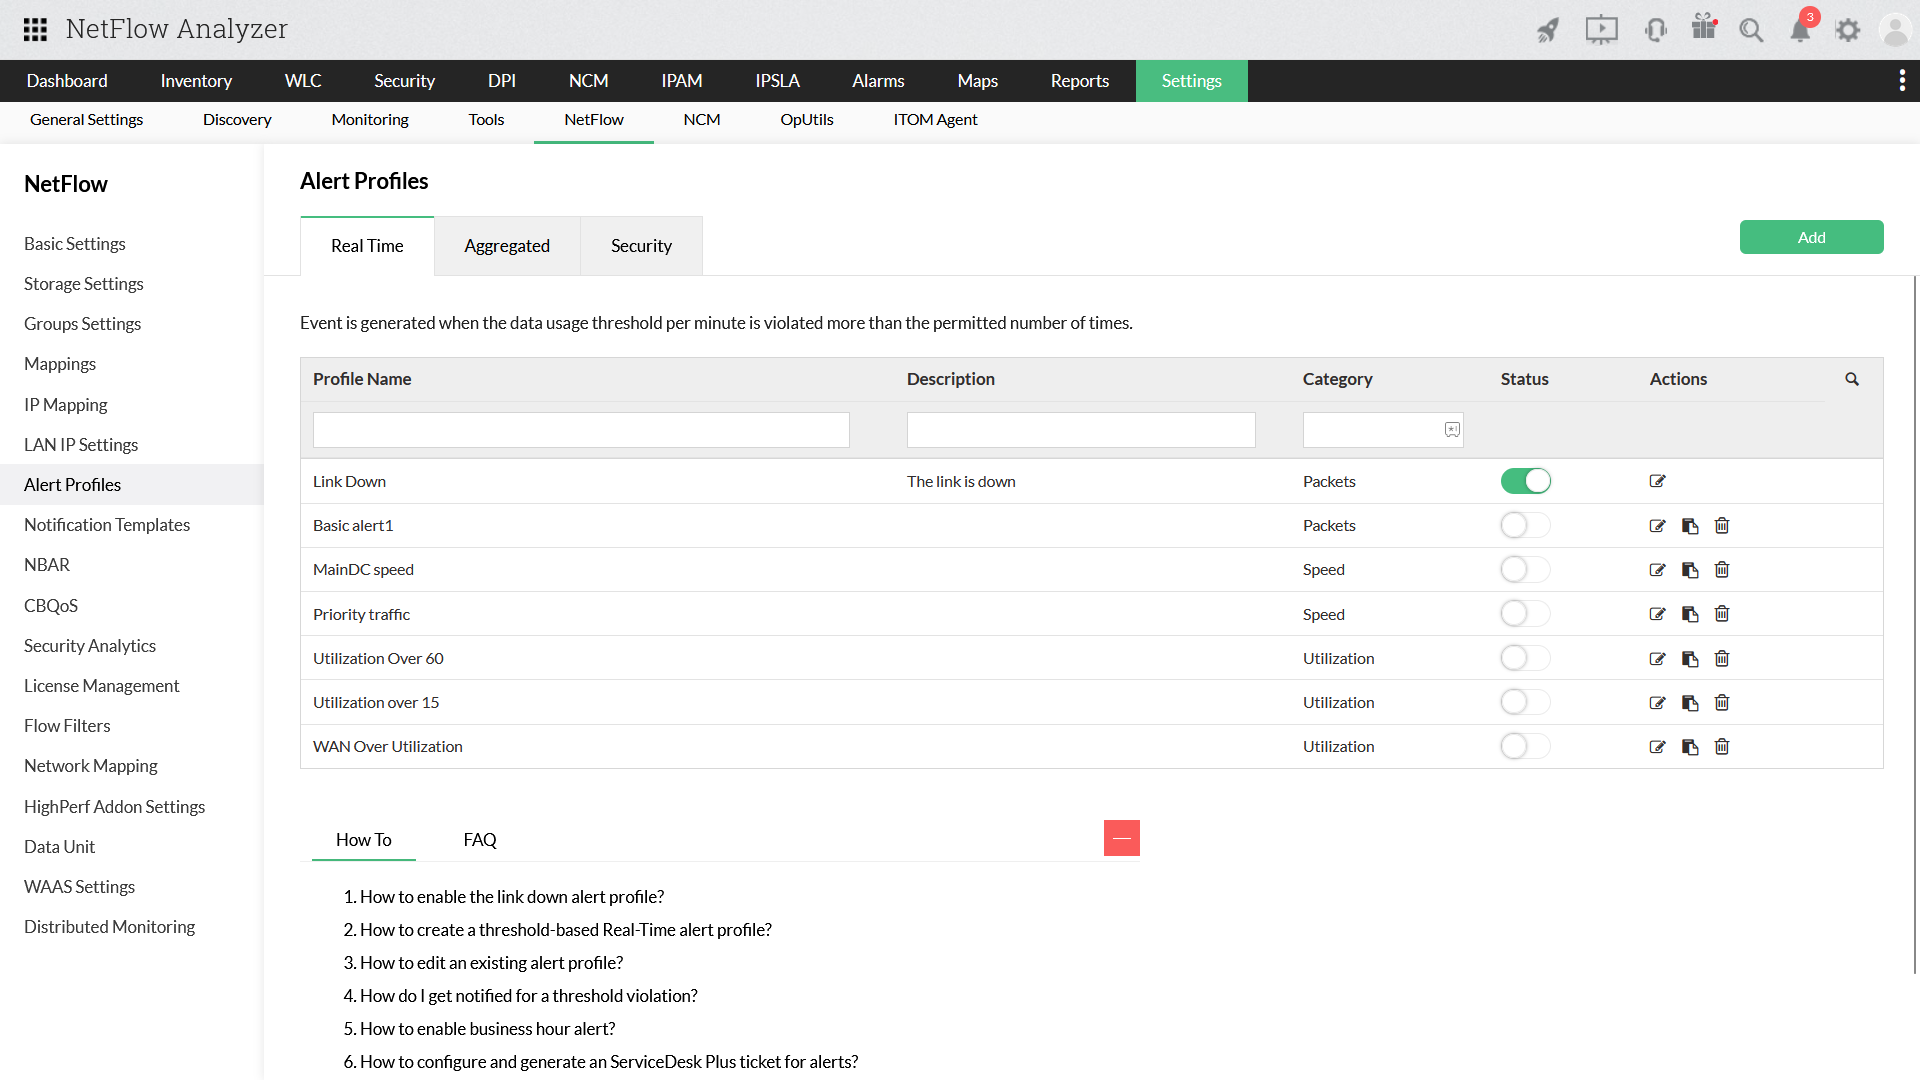
Task: Delete the MainDC speed profile
Action: pos(1722,570)
